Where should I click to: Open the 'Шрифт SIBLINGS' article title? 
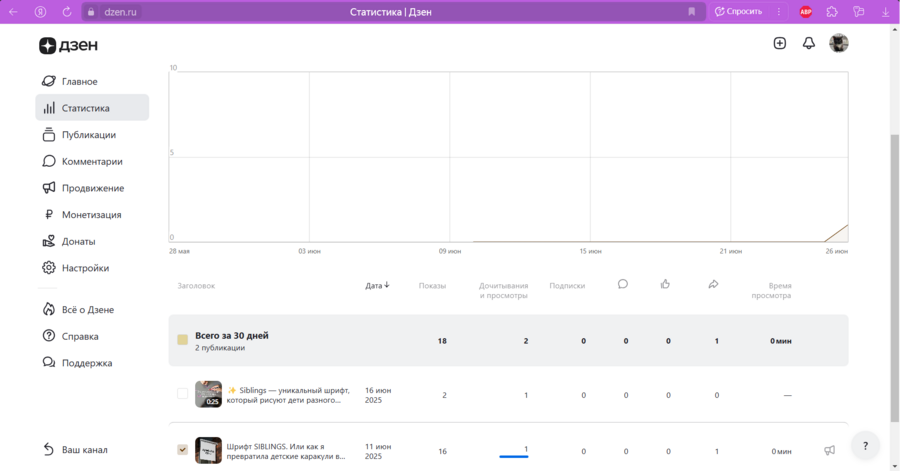click(285, 451)
